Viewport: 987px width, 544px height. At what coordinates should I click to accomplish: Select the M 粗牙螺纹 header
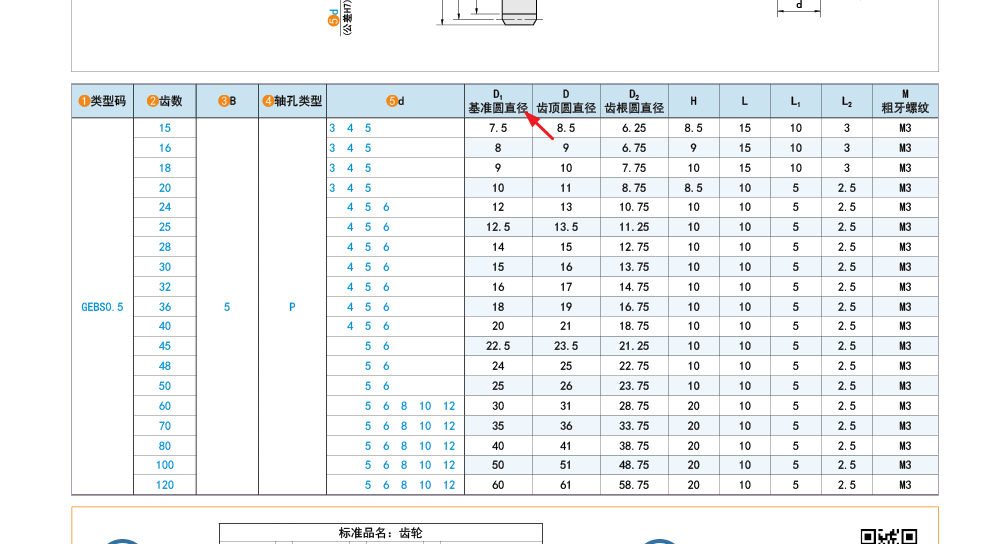[x=905, y=101]
